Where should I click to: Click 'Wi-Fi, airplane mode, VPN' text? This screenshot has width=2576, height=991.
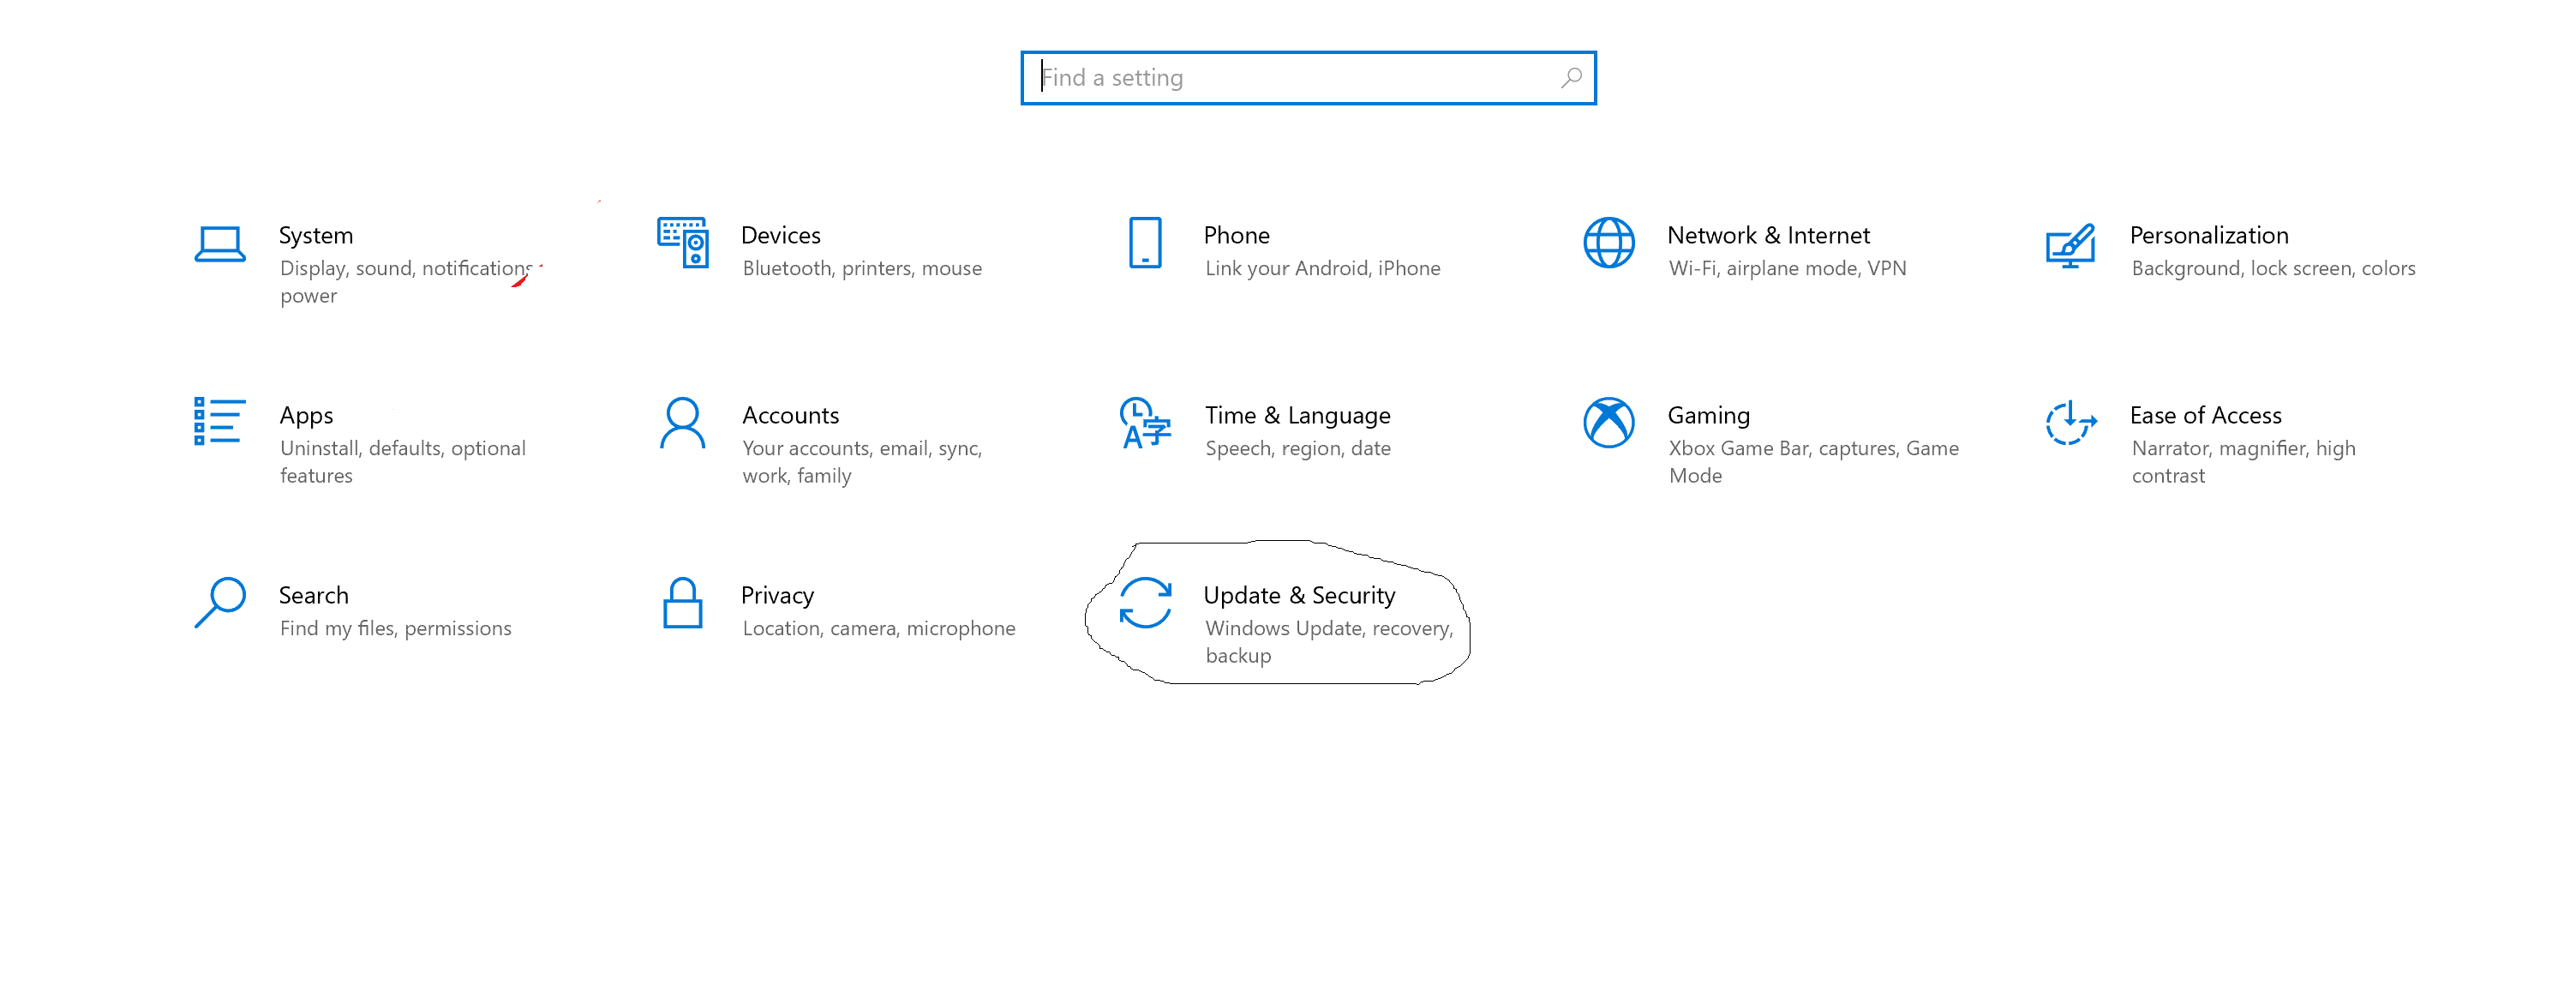1787,268
